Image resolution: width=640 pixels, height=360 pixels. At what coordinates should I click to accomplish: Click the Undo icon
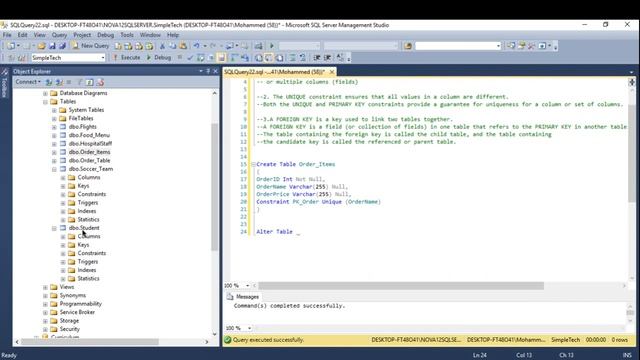coord(197,46)
